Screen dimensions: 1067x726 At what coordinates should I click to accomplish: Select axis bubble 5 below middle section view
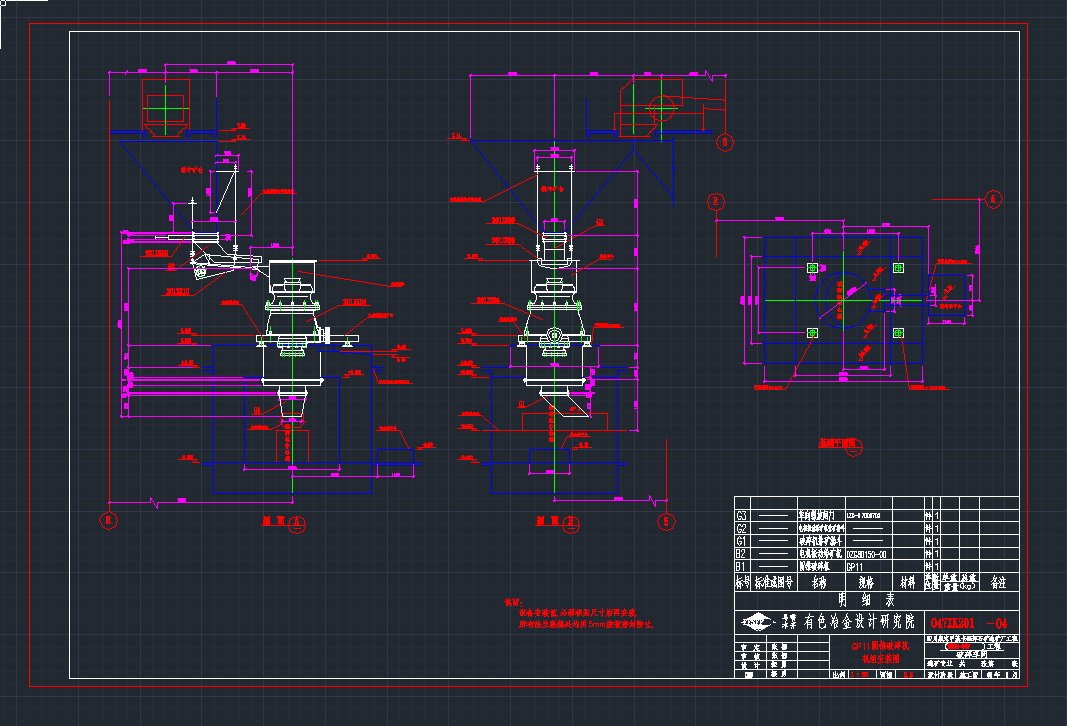[x=666, y=522]
